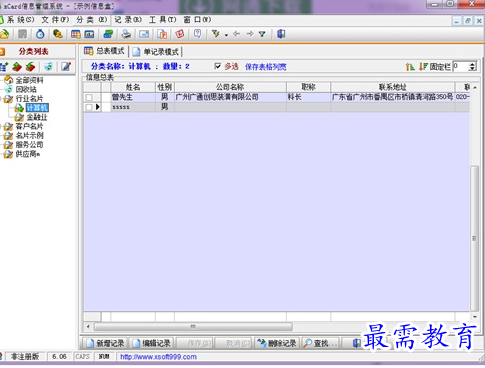Select 行业名片 in the category tree
Image resolution: width=485 pixels, height=368 pixels.
click(29, 99)
